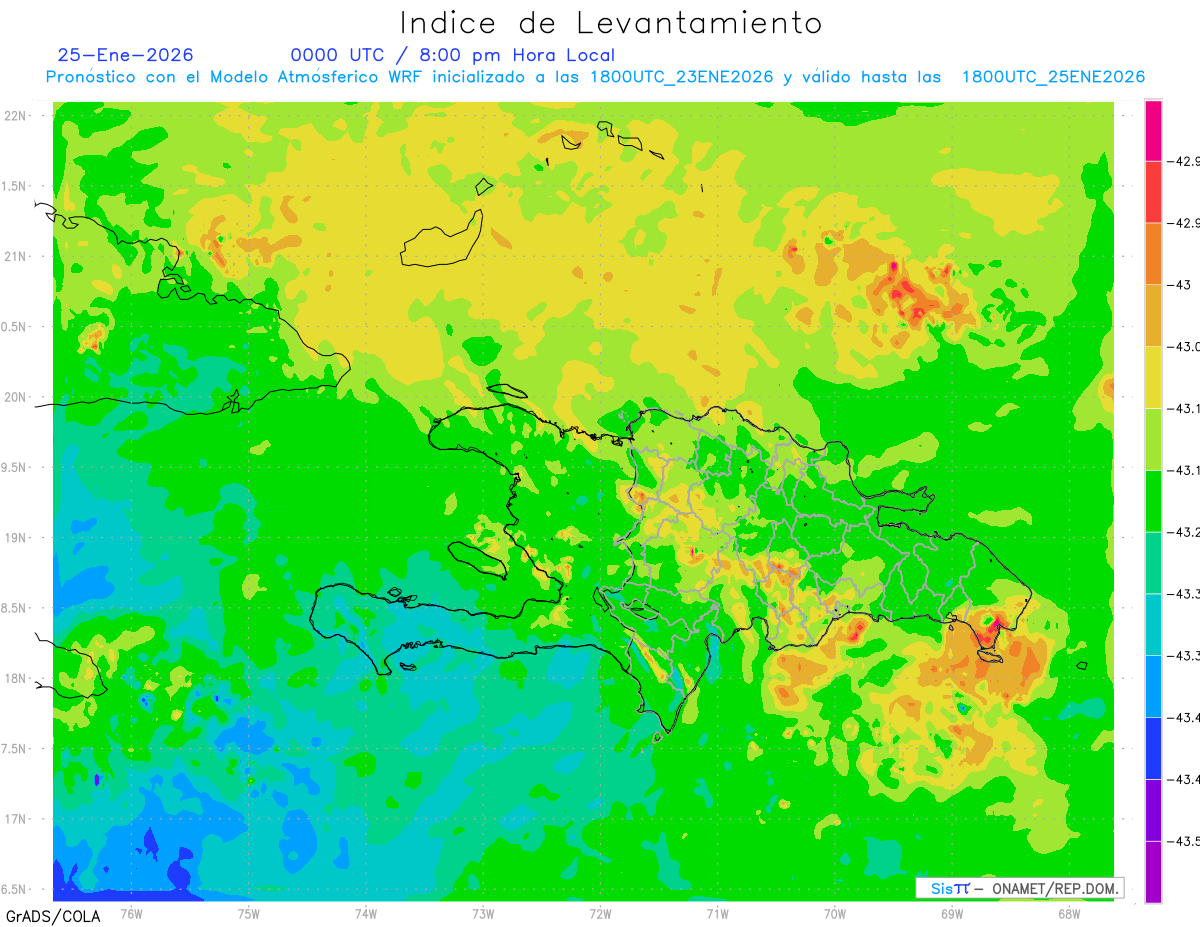Click the '1.5N' latitude label
This screenshot has width=1200, height=927.
(14, 186)
